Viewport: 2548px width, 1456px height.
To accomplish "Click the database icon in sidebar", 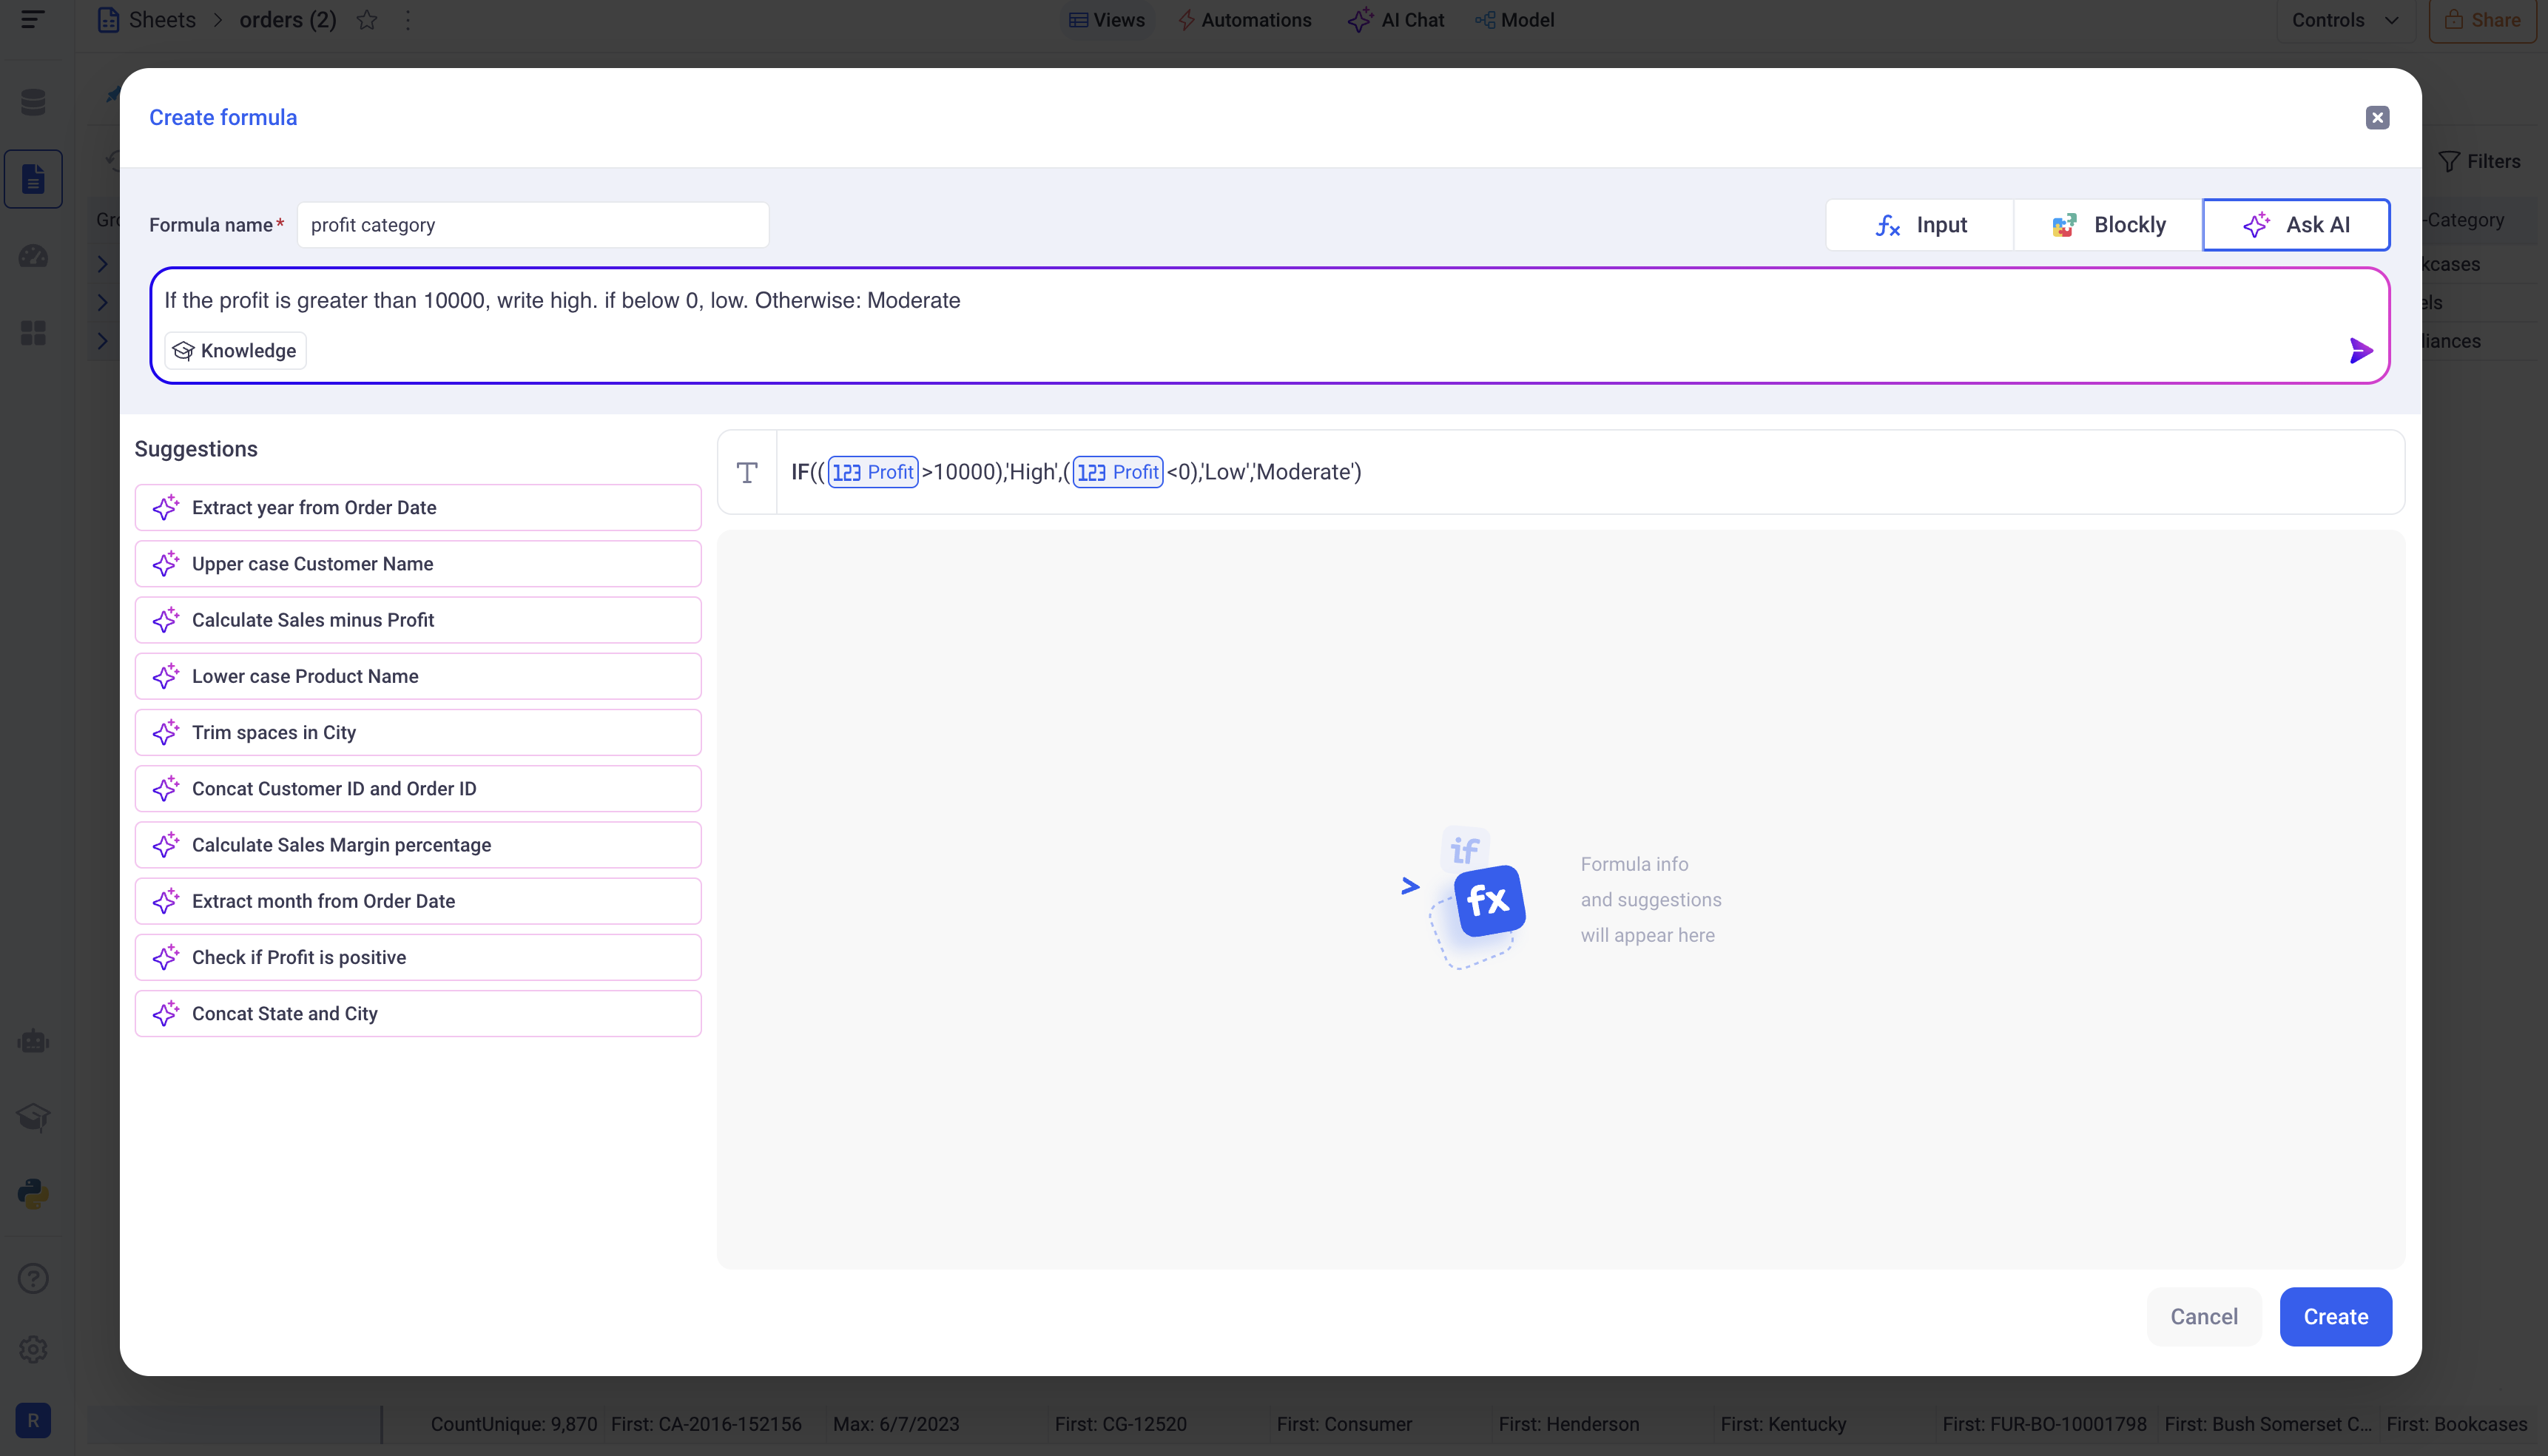I will 33,102.
